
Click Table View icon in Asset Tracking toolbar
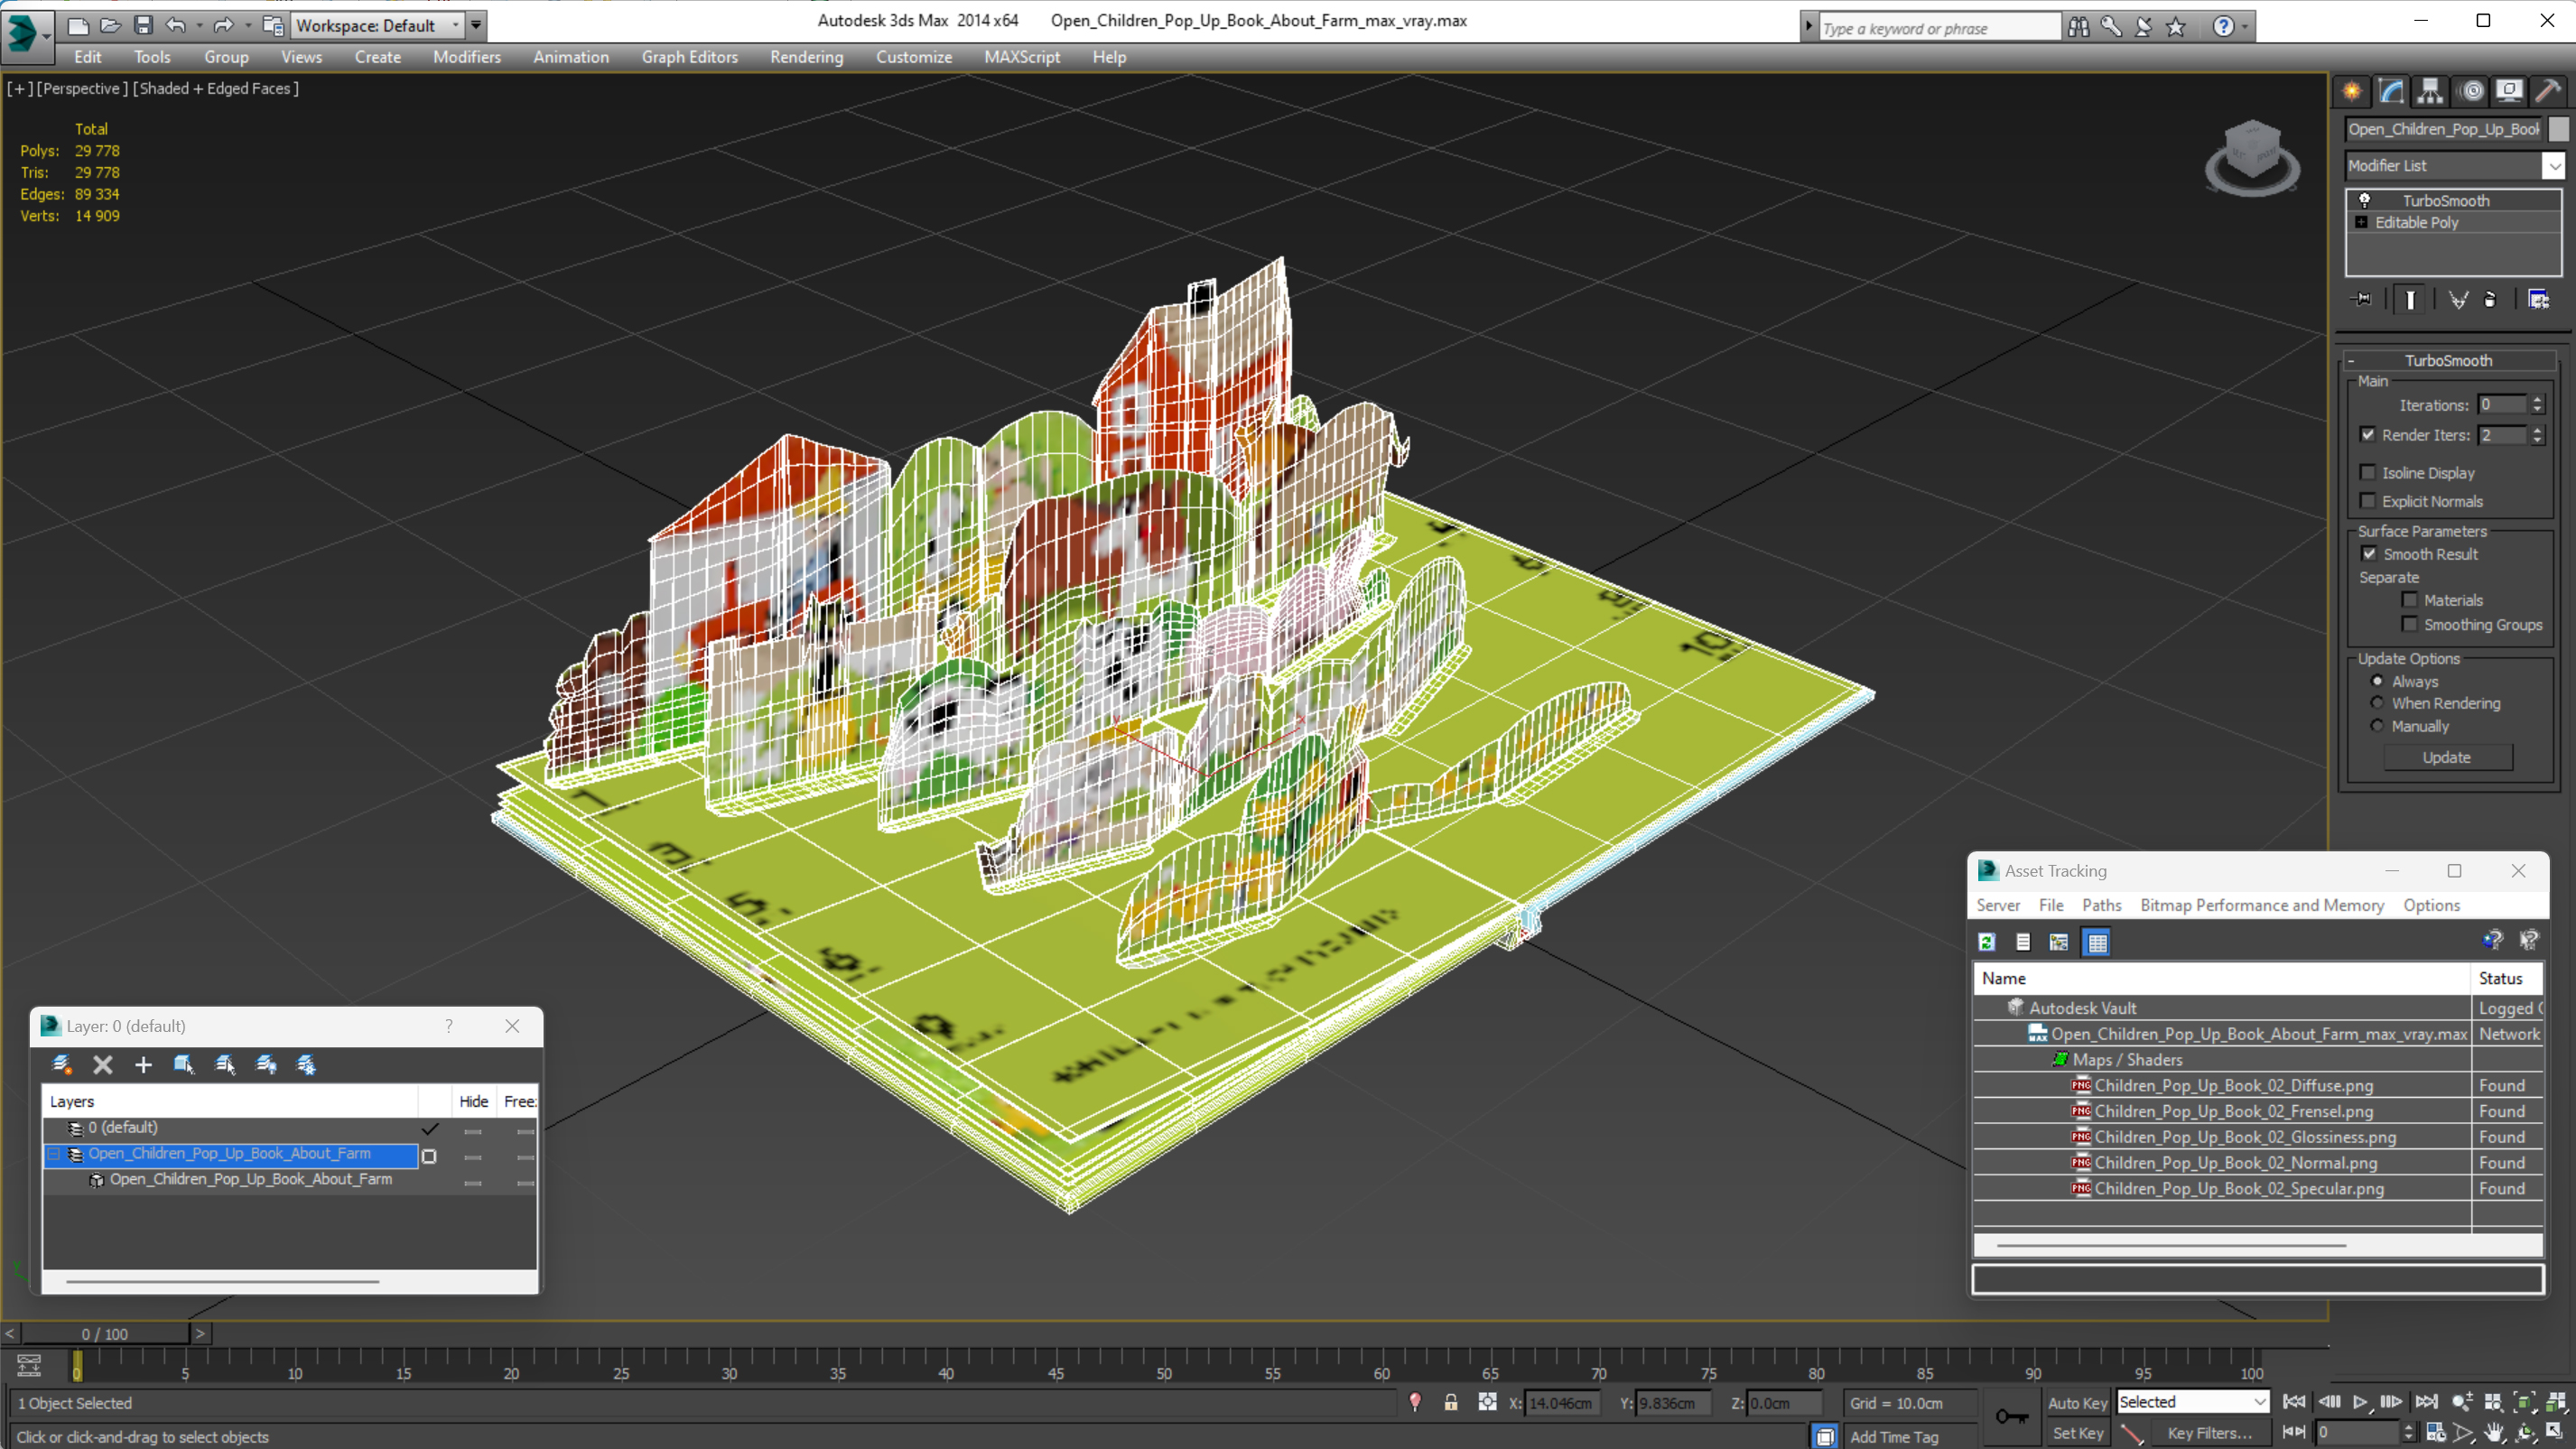[x=2097, y=942]
